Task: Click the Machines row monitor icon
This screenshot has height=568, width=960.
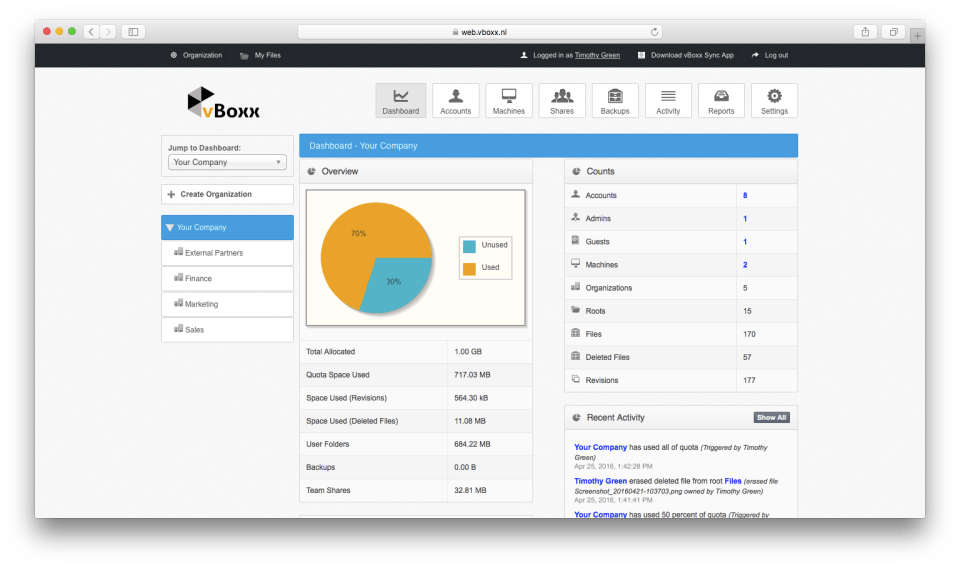Action: pos(576,263)
